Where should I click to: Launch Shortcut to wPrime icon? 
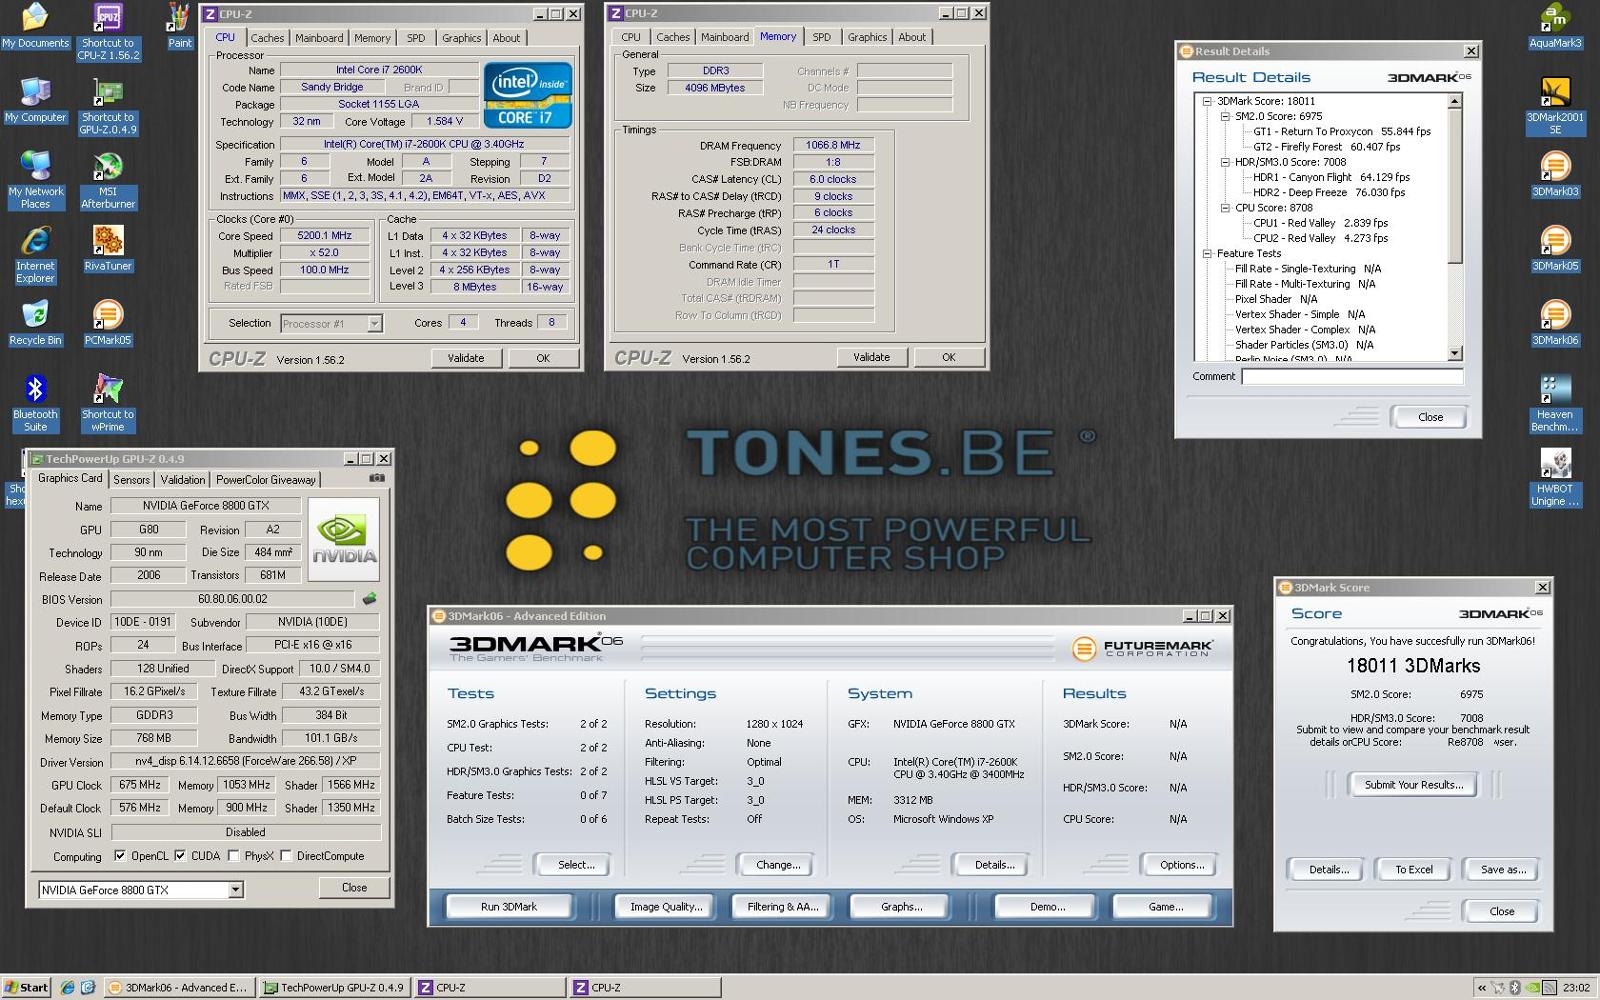tap(108, 403)
